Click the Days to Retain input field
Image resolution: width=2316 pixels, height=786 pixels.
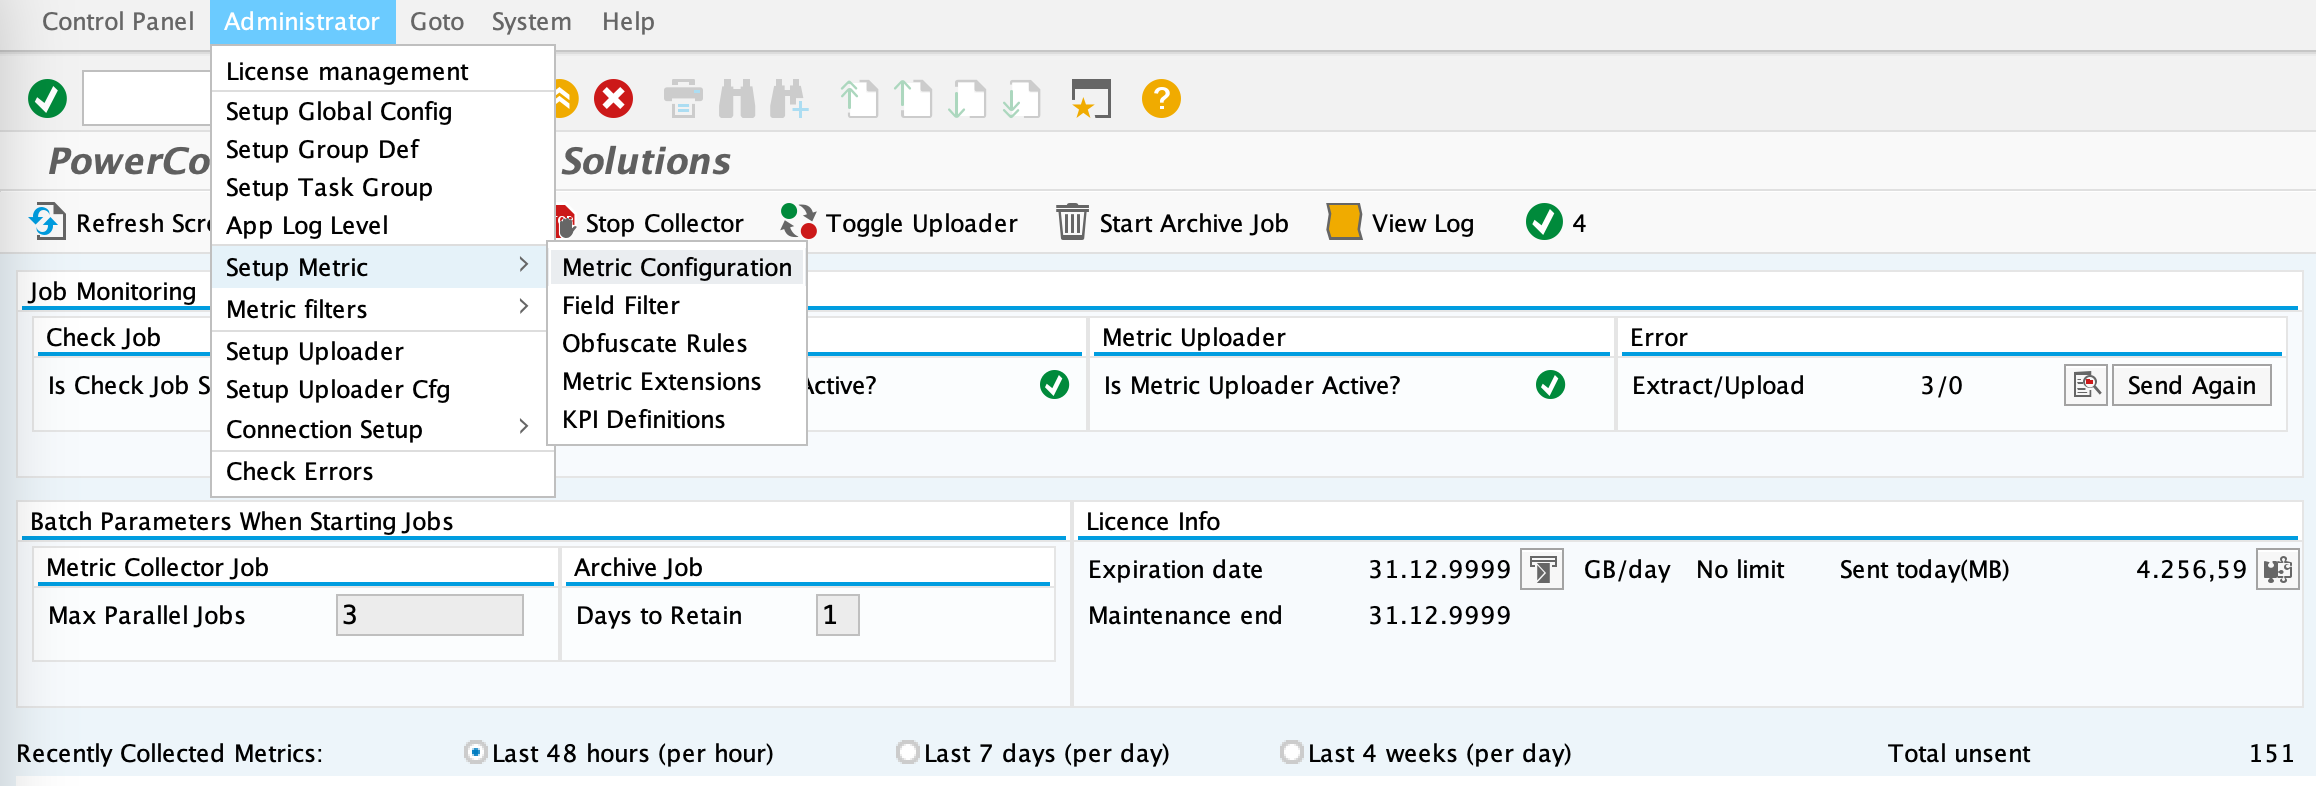coord(837,615)
